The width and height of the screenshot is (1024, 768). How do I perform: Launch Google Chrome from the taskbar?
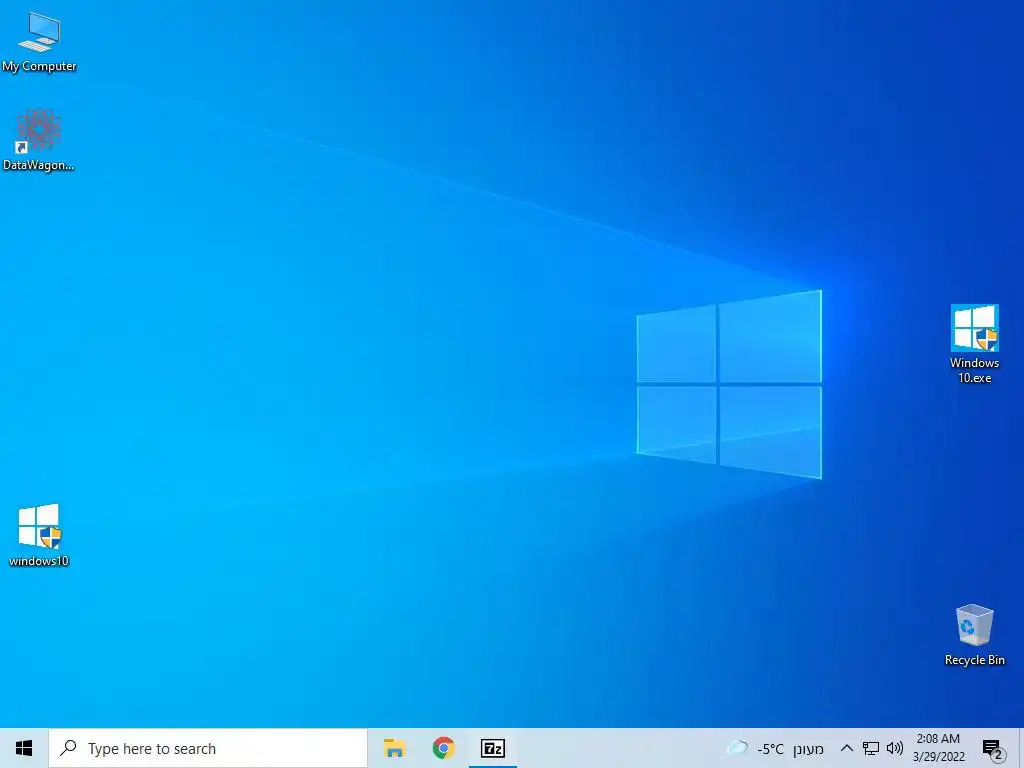[x=443, y=748]
